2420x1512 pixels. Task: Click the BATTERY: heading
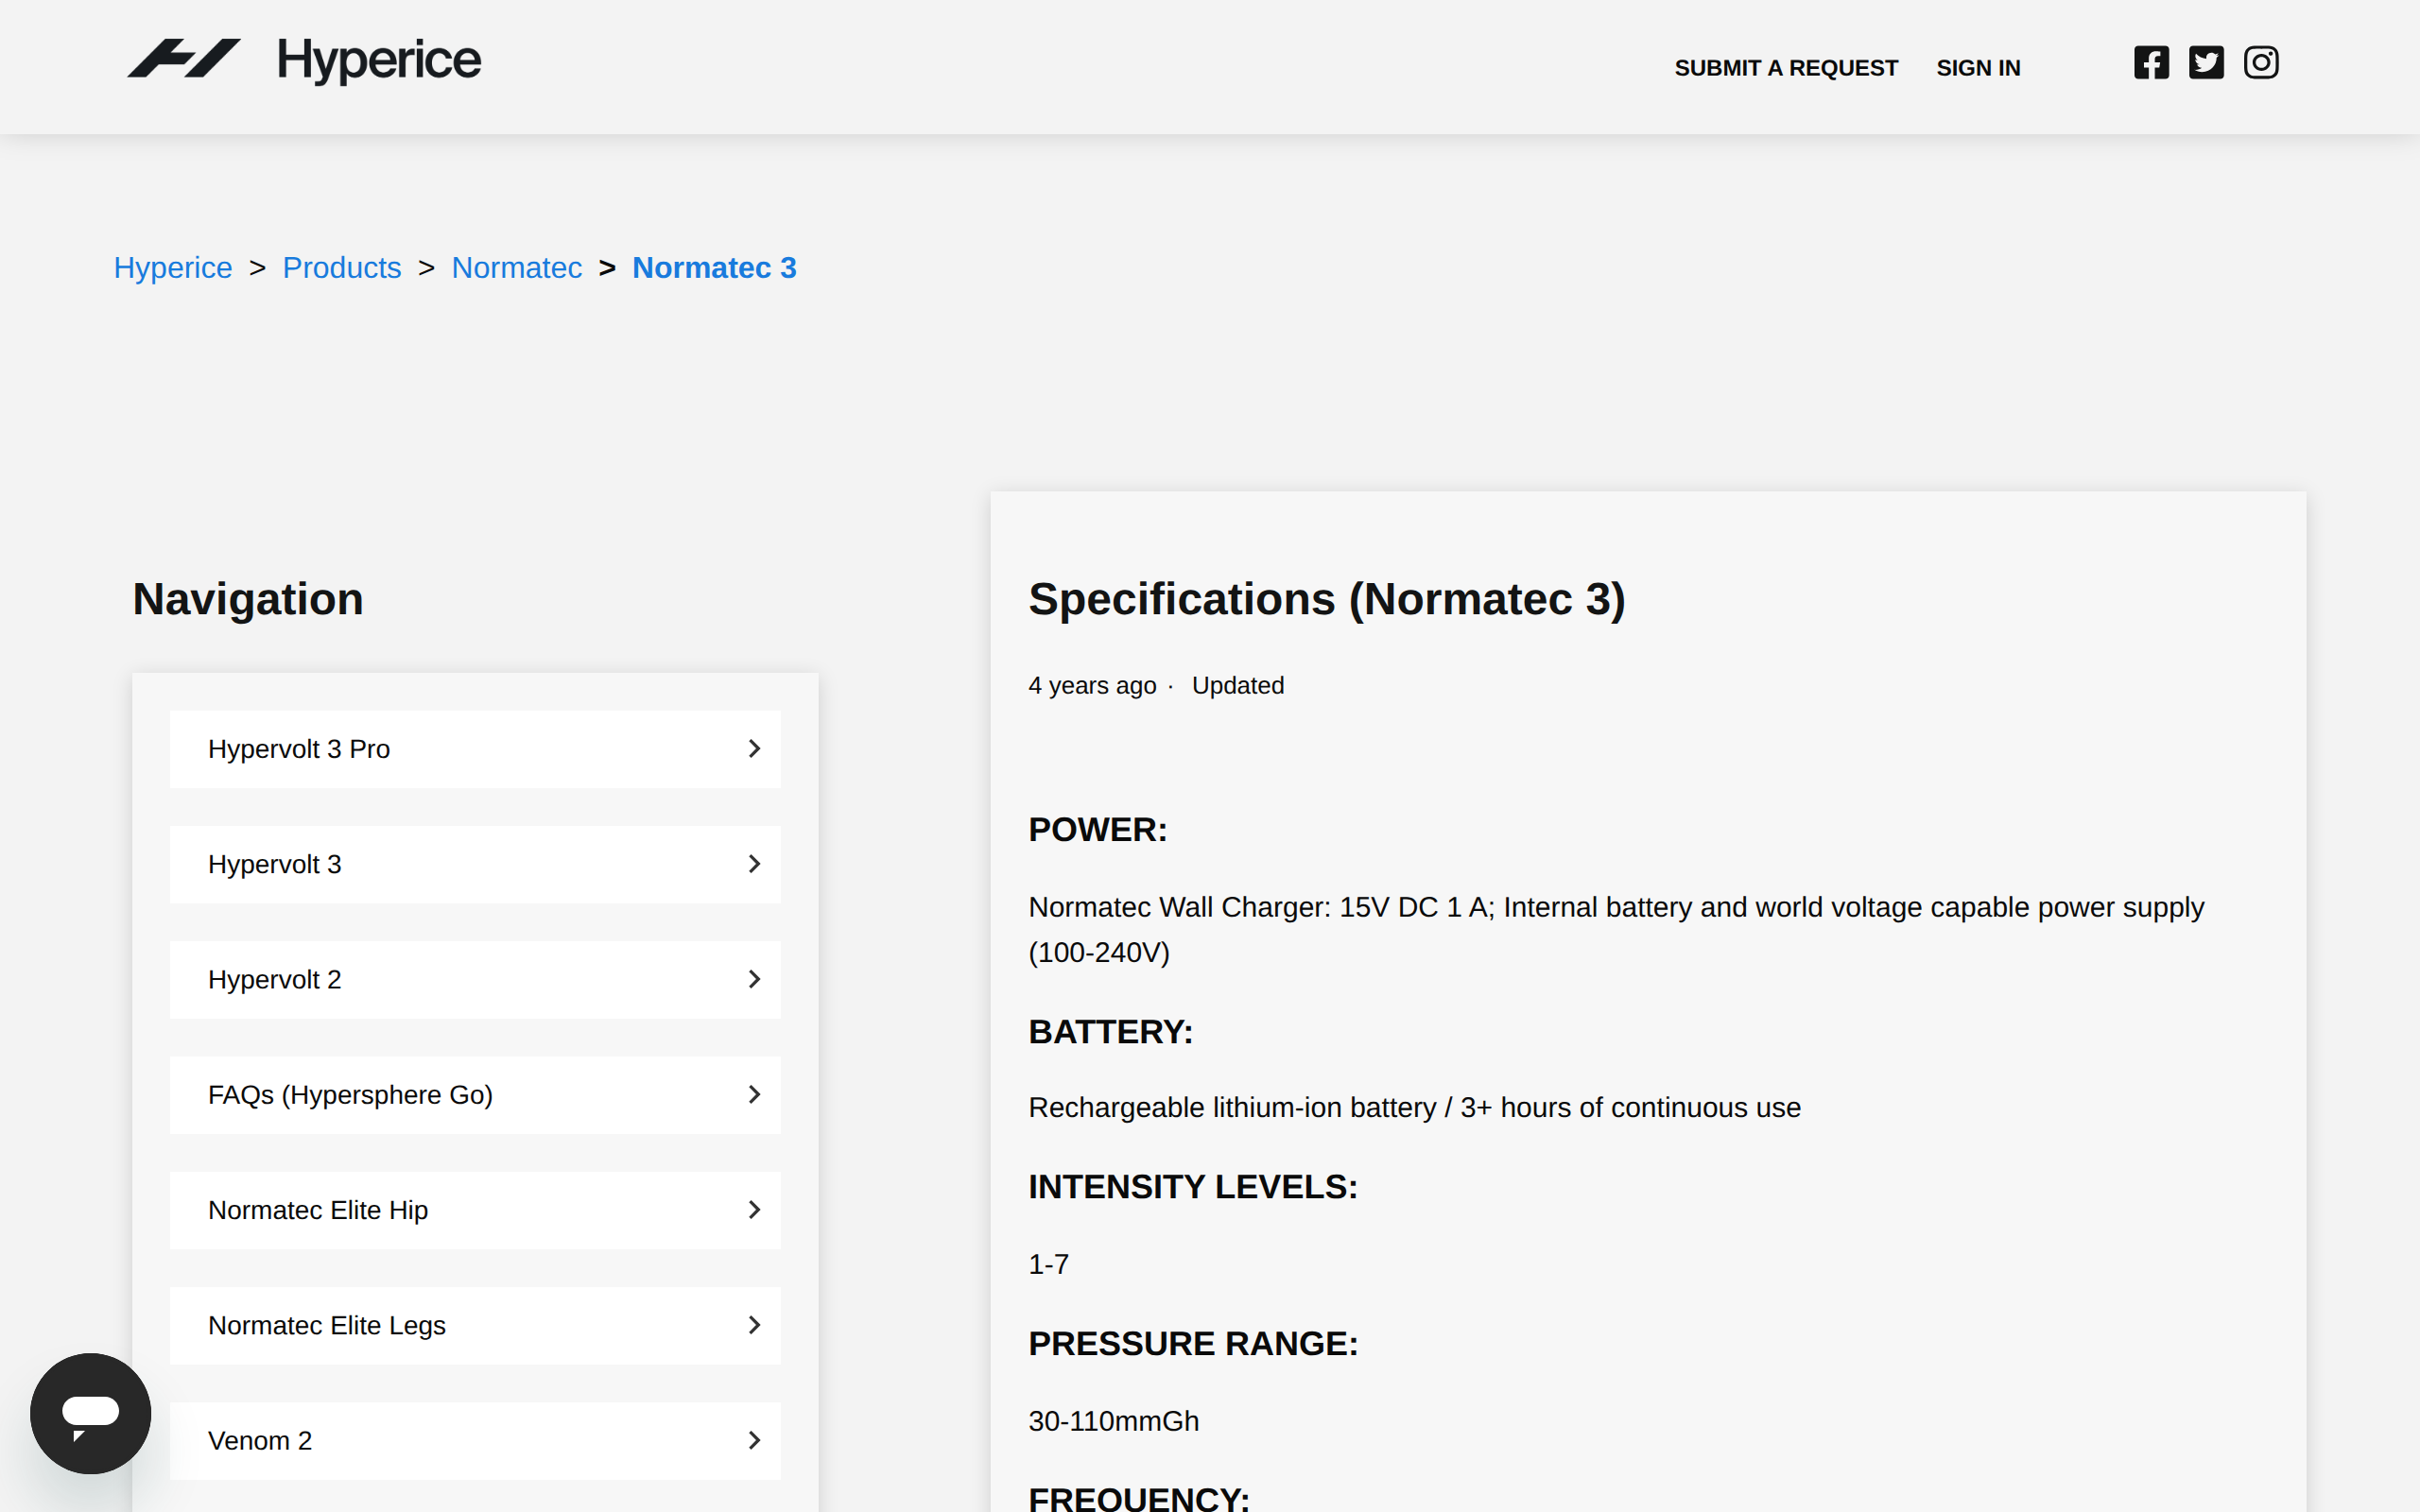(x=1111, y=1032)
